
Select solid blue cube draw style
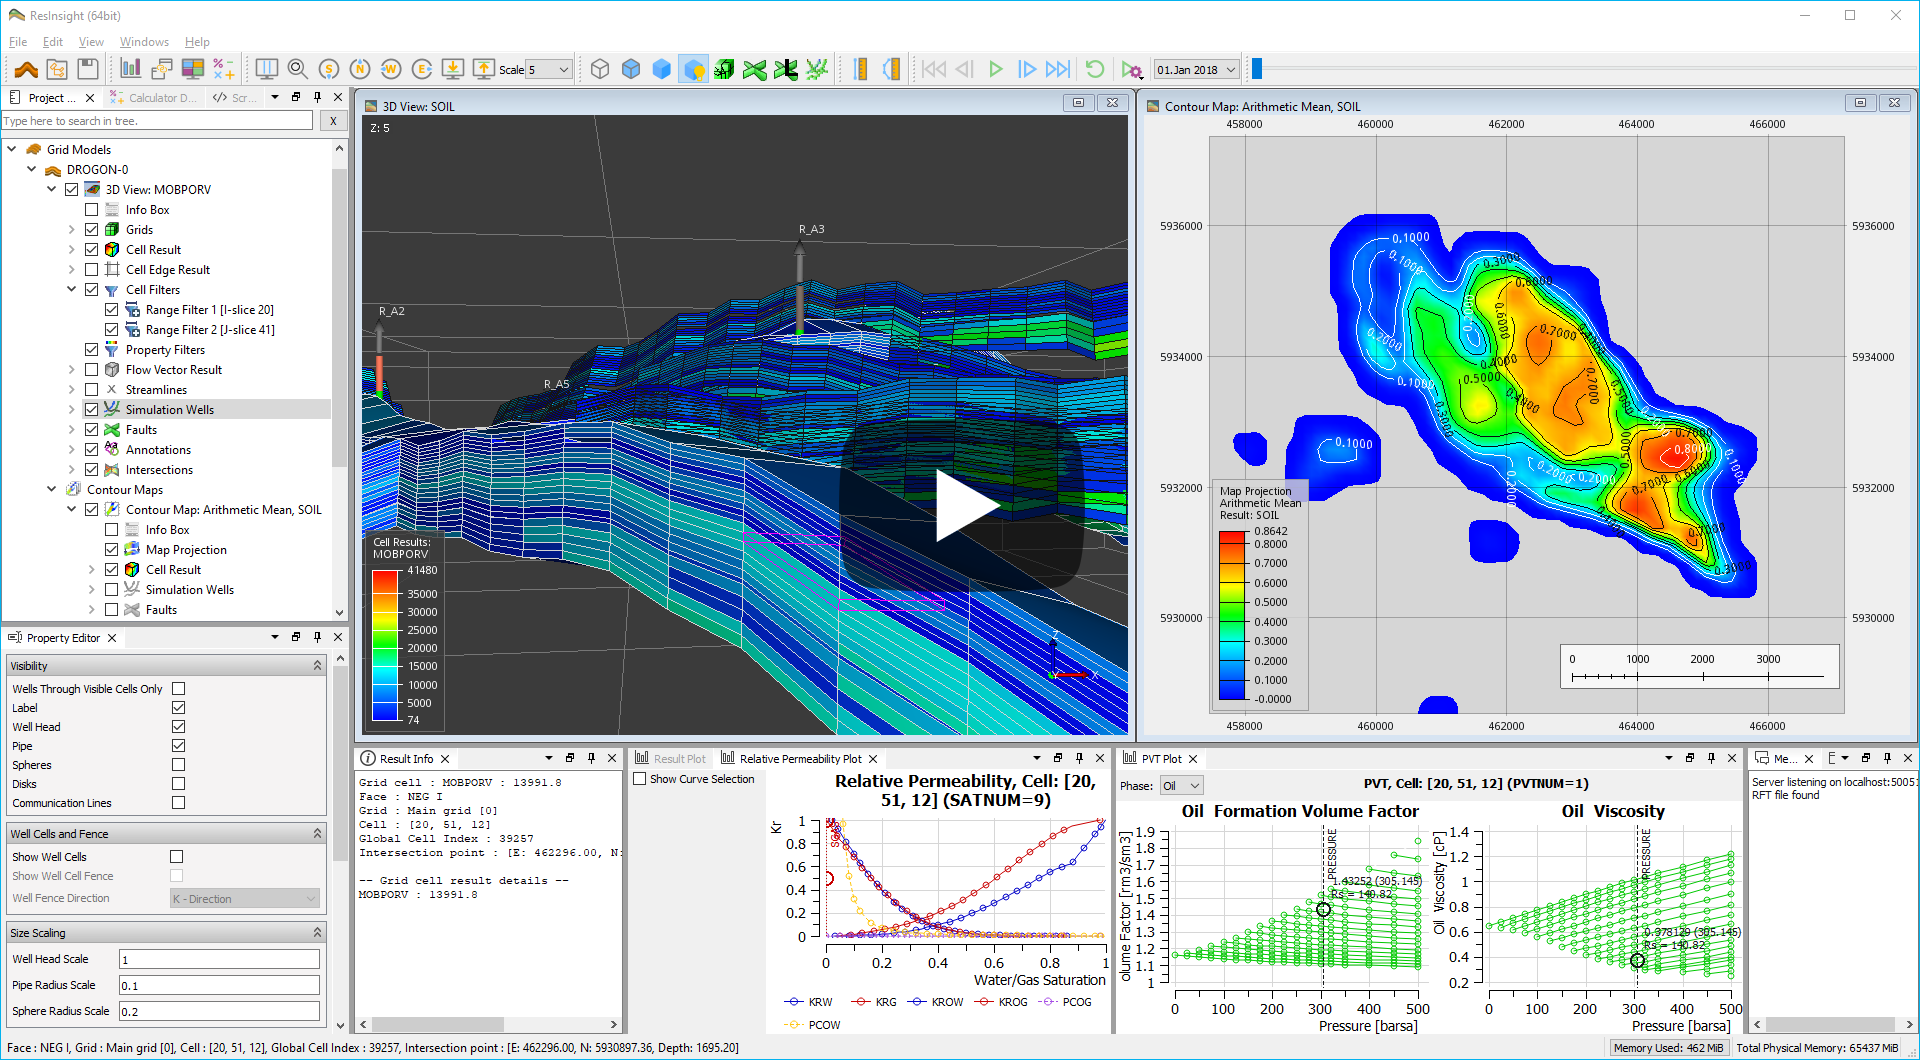click(662, 69)
